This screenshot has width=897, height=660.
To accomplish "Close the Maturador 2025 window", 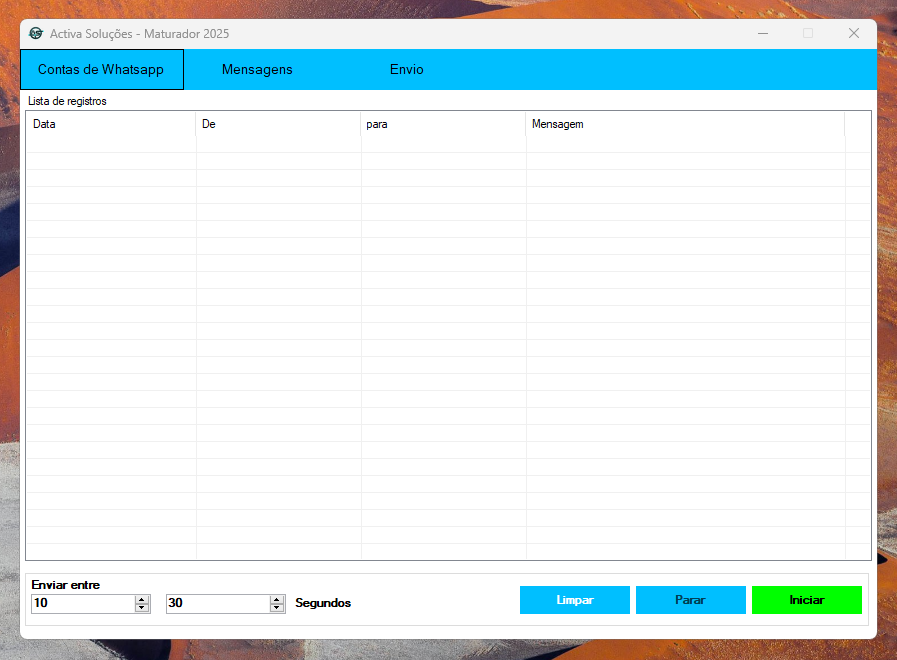I will pos(853,33).
